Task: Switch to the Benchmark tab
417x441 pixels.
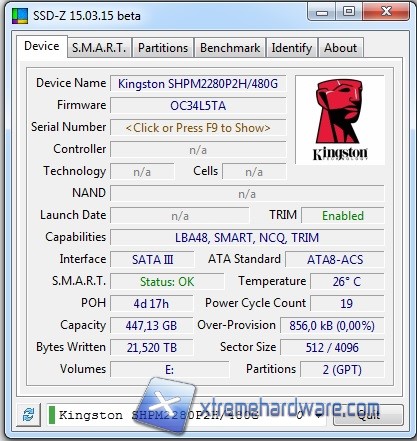Action: coord(230,48)
